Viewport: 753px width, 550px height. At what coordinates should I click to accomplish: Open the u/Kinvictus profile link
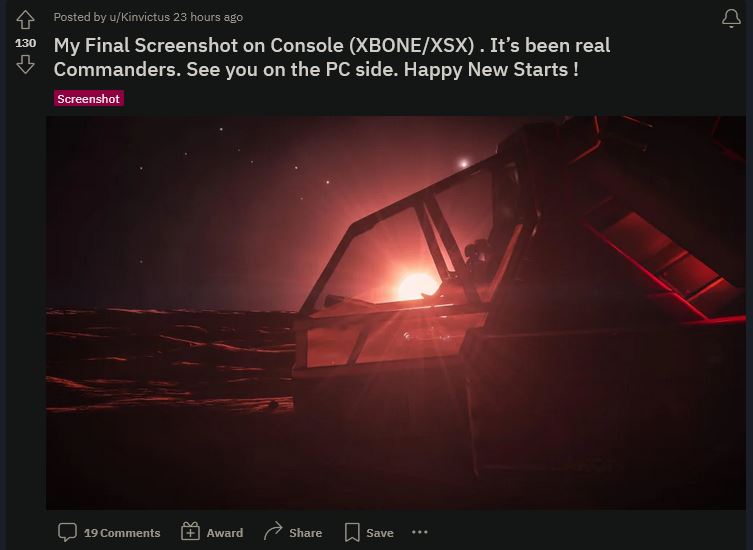(139, 17)
